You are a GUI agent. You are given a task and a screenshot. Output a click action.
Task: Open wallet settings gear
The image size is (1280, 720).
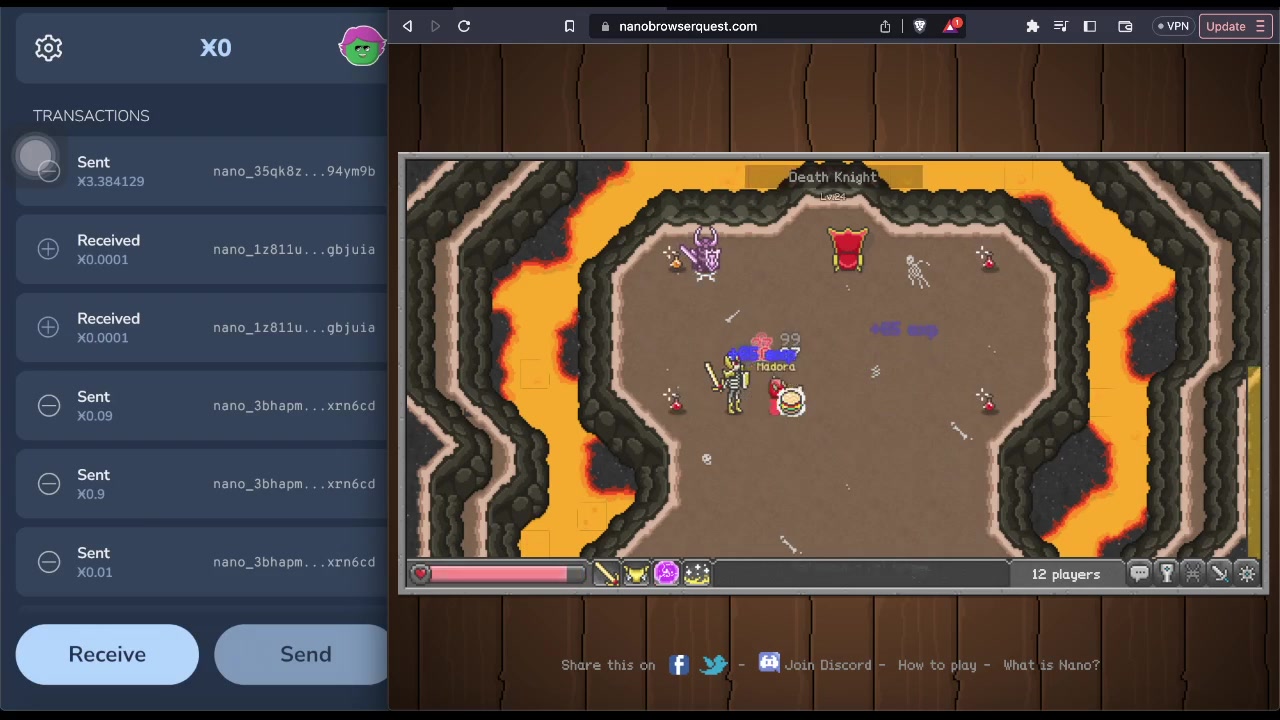pos(48,47)
